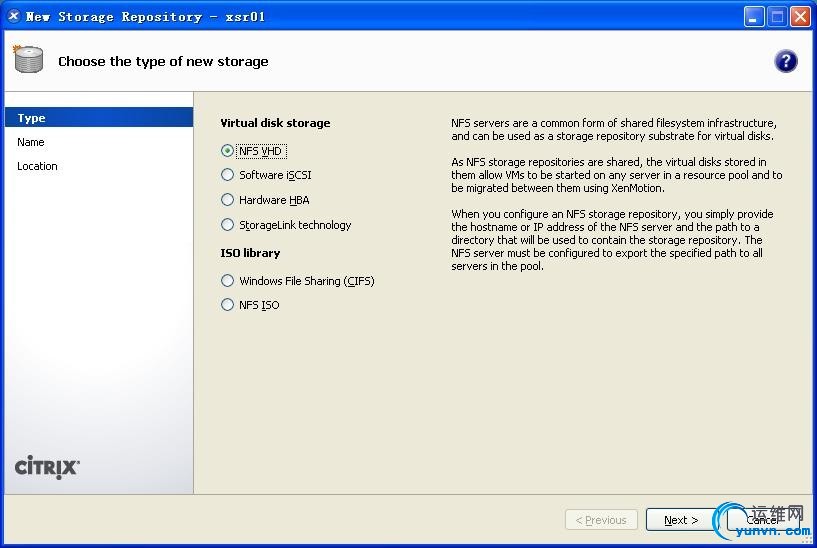This screenshot has height=548, width=817.
Task: Go to the Type wizard step
Action: [99, 118]
